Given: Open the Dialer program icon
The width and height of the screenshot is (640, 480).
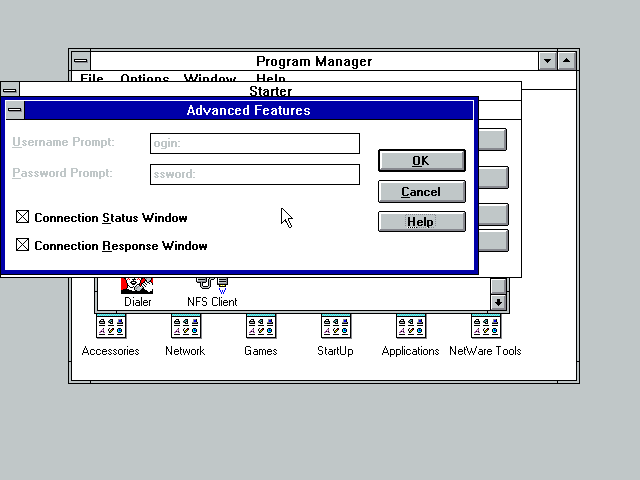Looking at the screenshot, I should coord(137,287).
